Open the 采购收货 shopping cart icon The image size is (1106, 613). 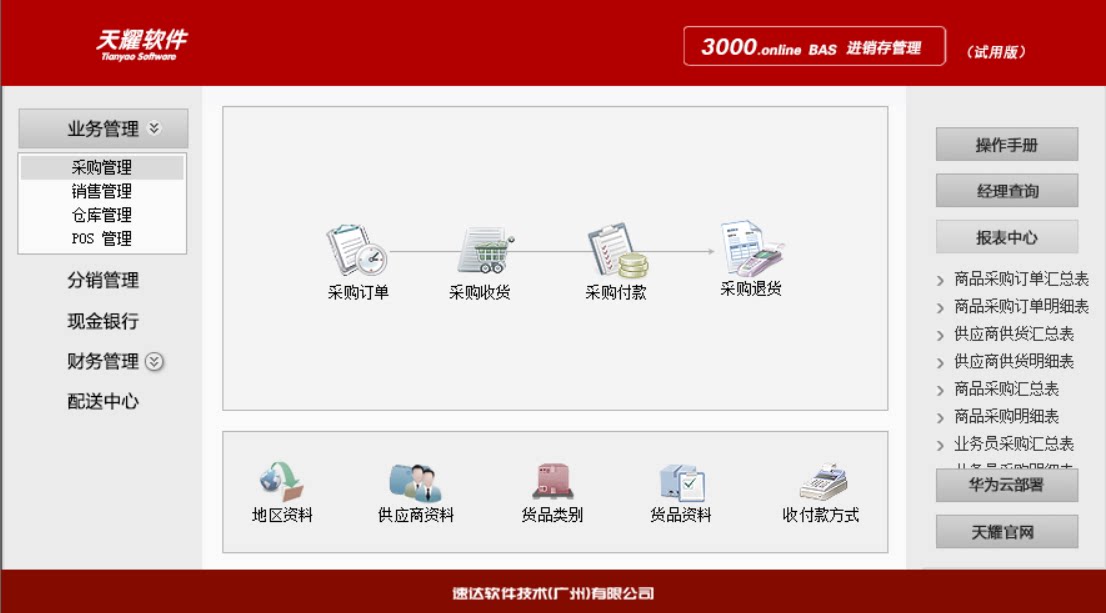(x=486, y=250)
